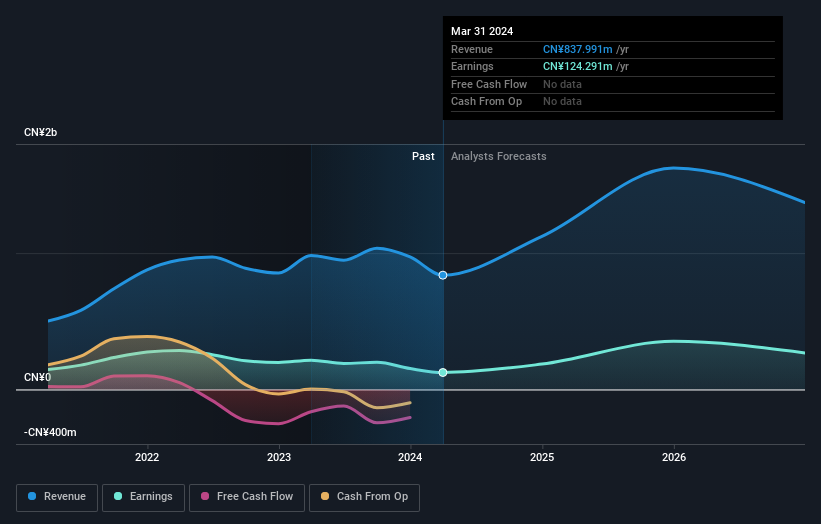
Task: Click the CN¥2b y-axis label
Action: pos(40,132)
